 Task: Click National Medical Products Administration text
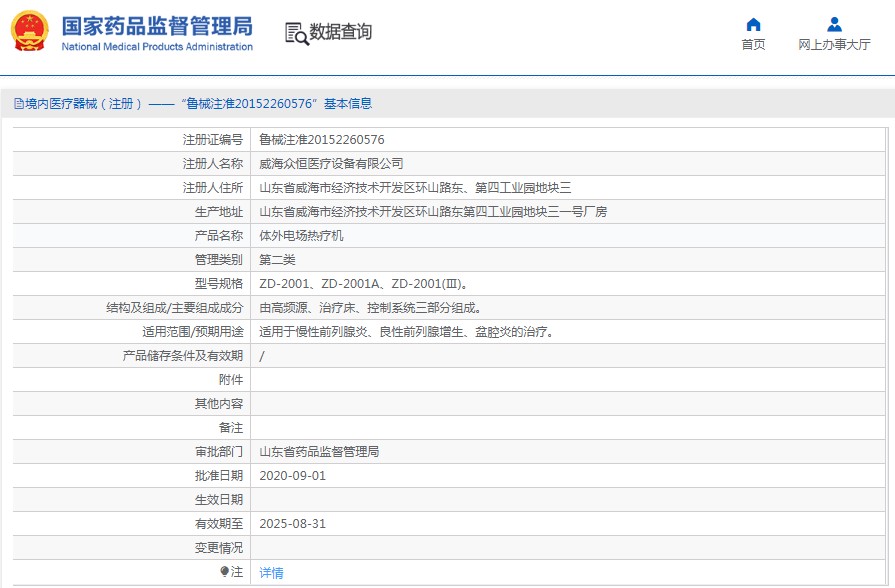point(157,47)
